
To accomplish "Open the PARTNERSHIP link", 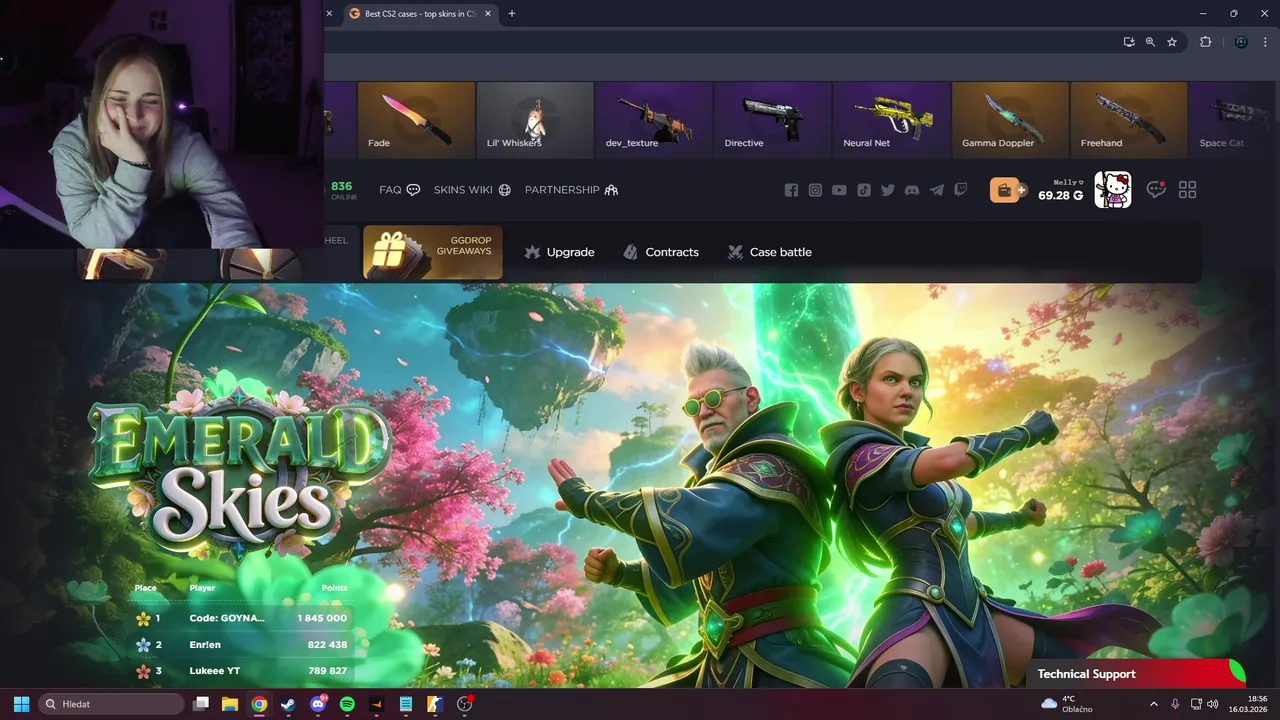I will [571, 190].
